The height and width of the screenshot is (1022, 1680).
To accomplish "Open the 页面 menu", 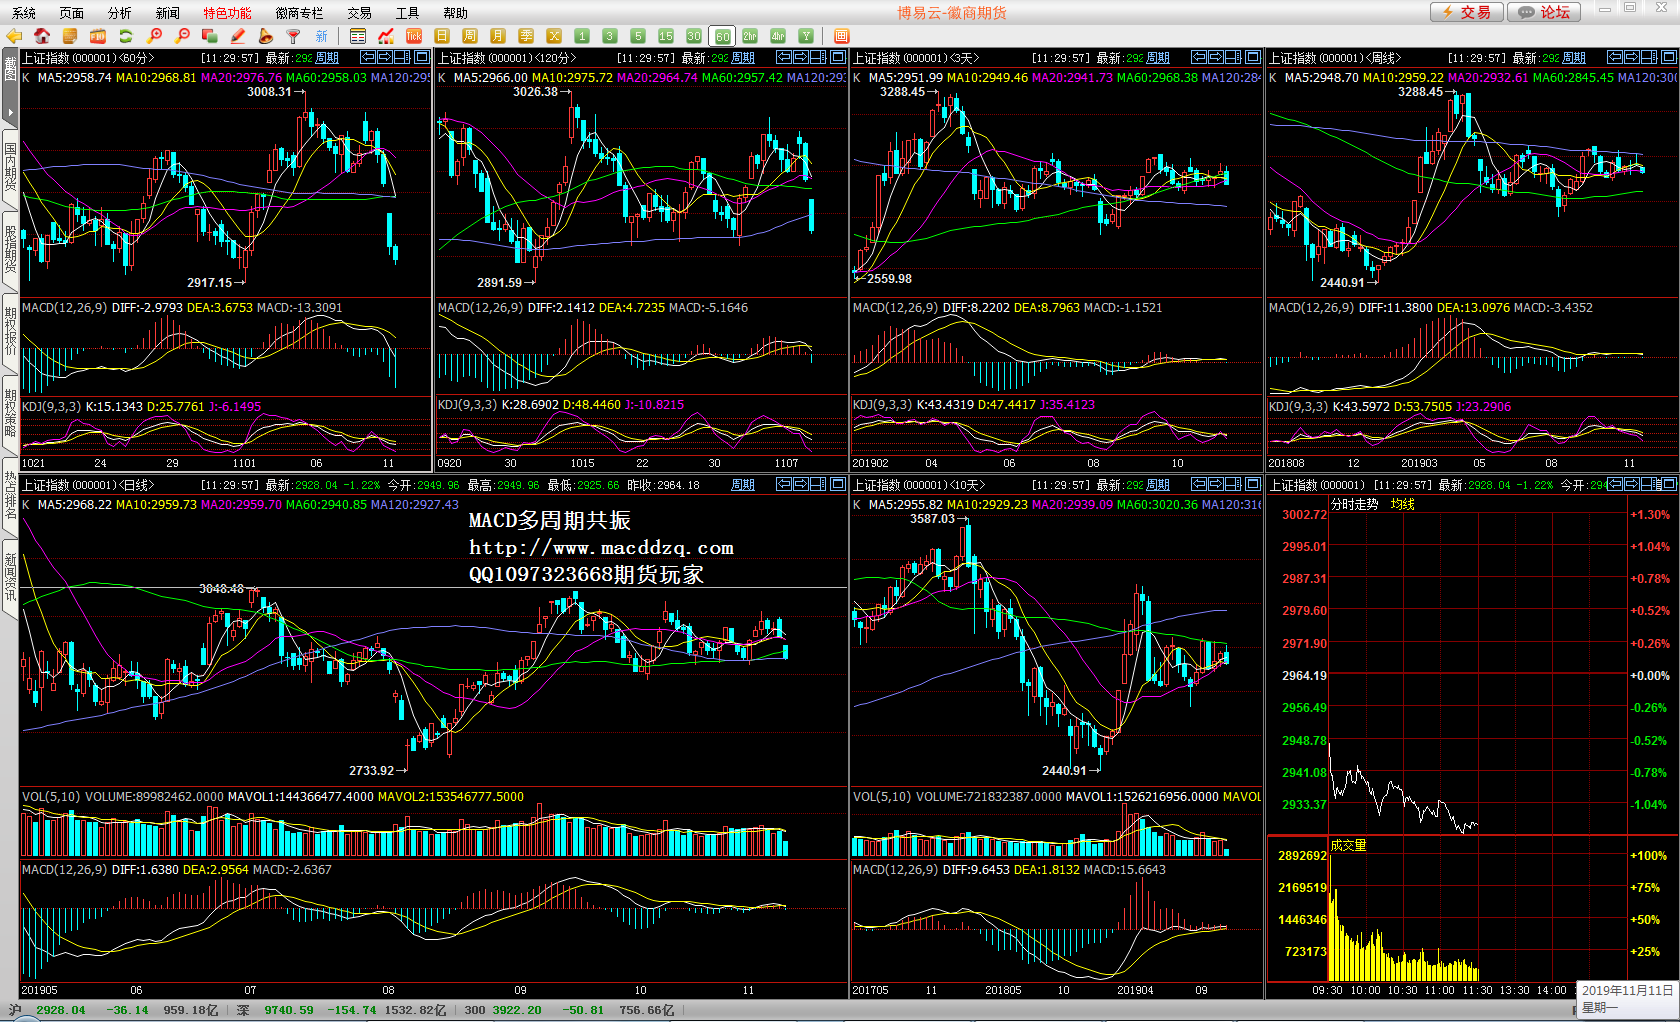I will click(72, 13).
